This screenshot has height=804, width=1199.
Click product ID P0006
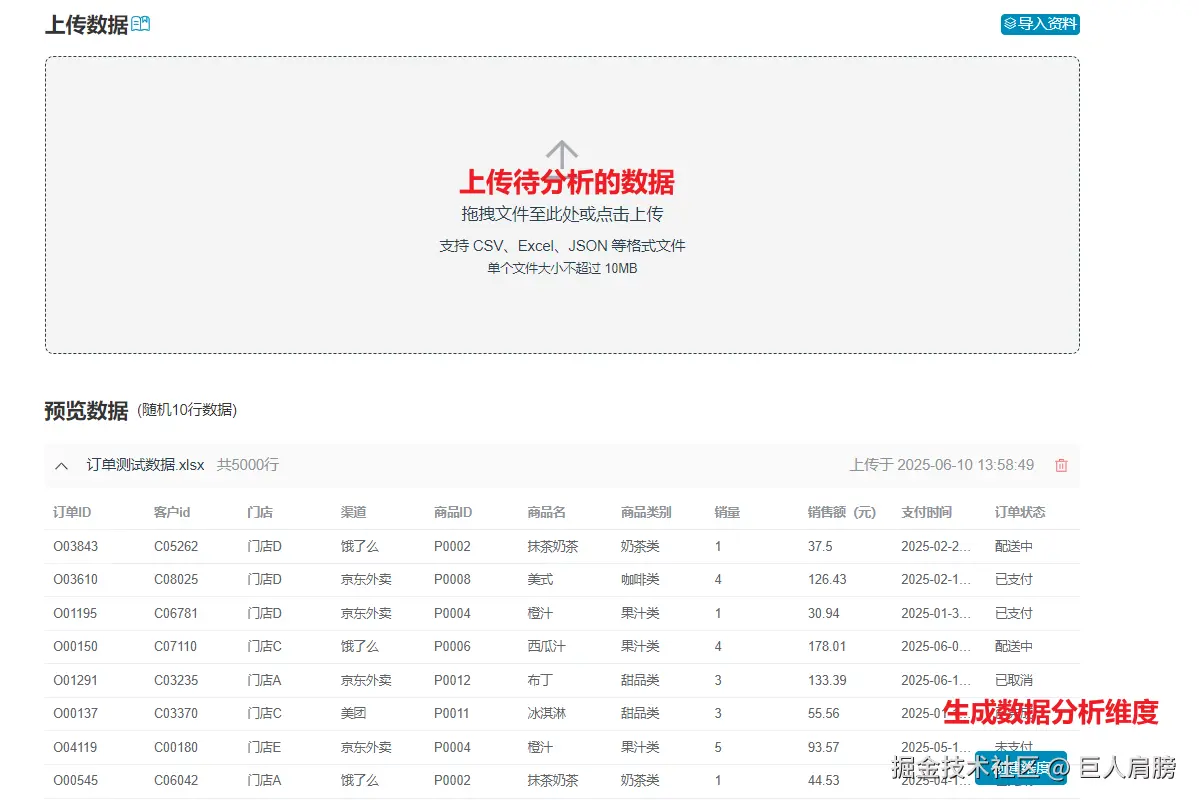click(x=452, y=646)
